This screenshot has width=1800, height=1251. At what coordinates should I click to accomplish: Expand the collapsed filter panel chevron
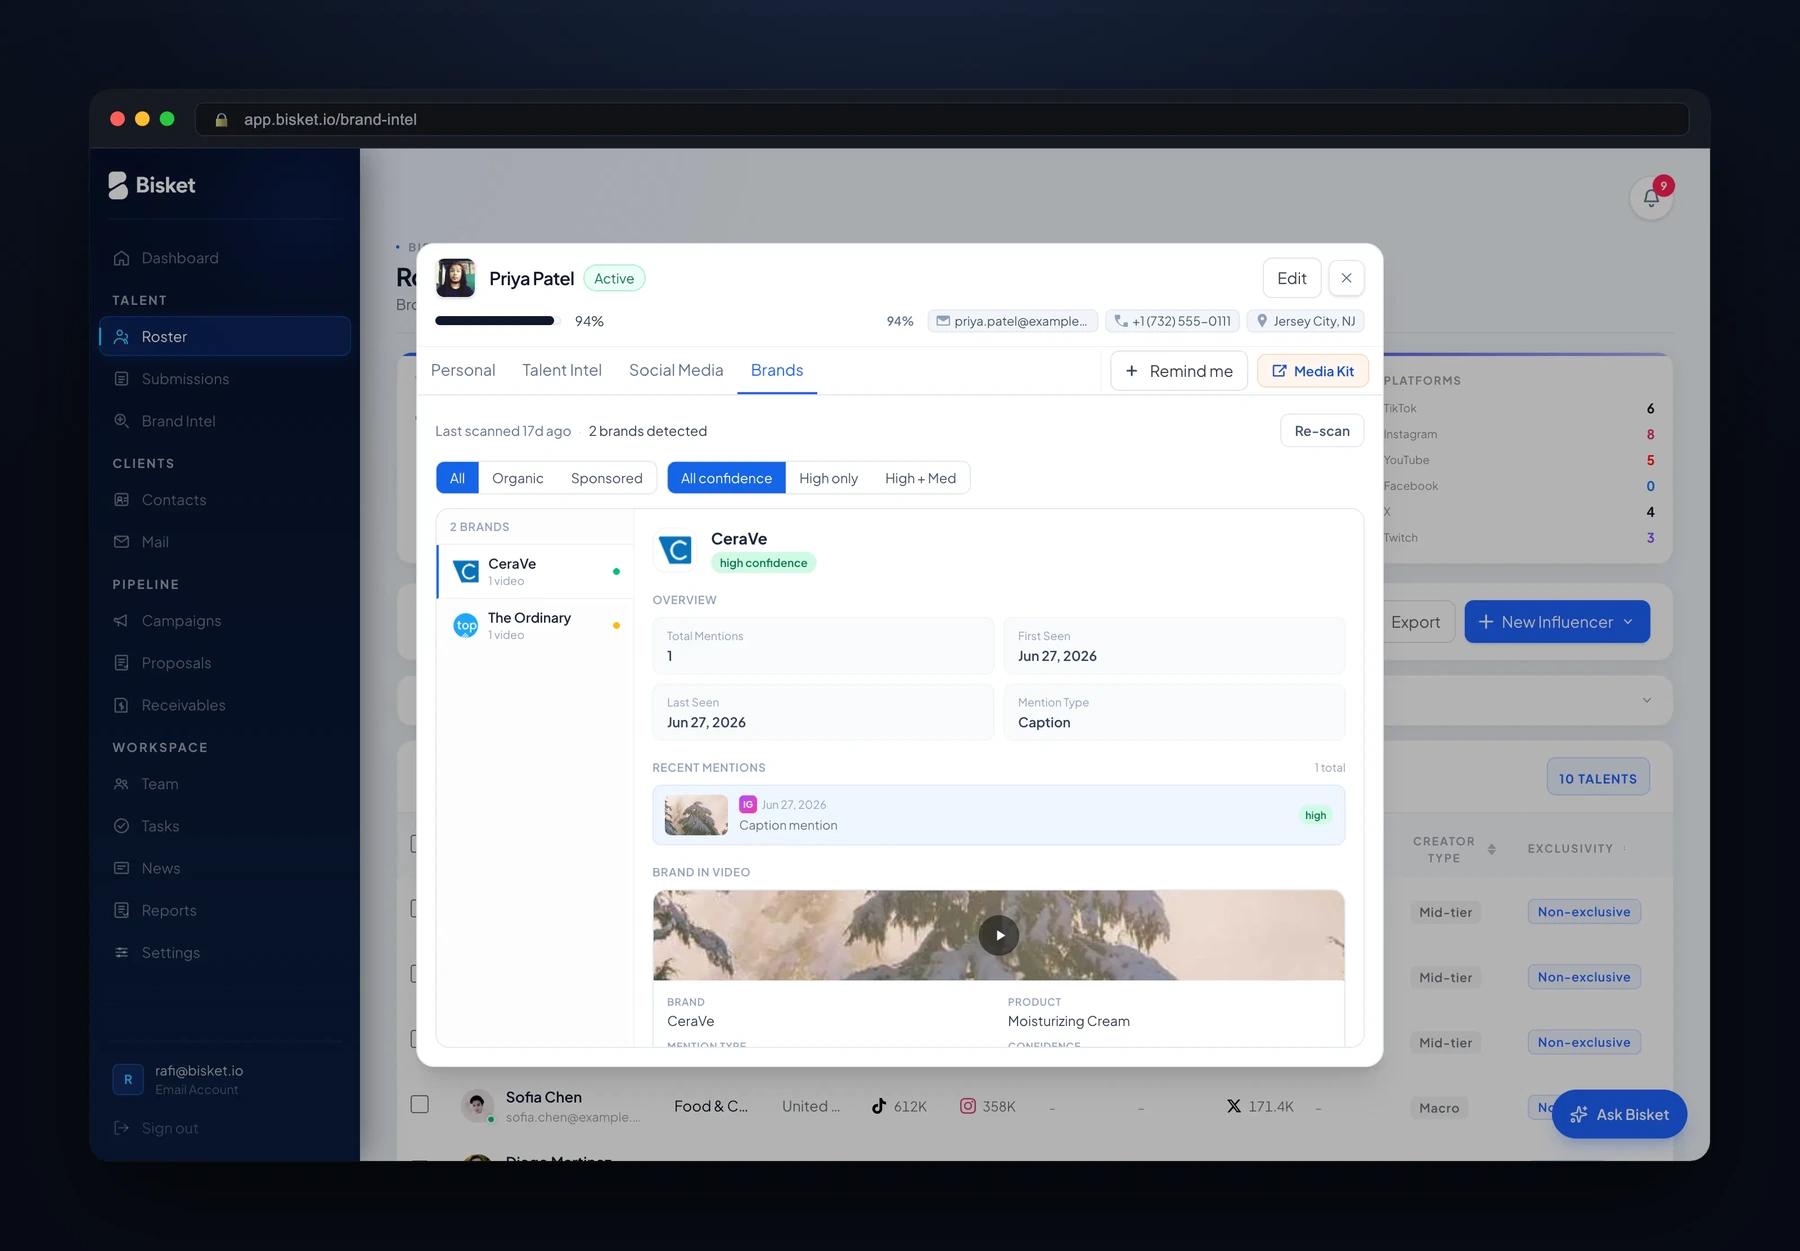coord(1646,700)
